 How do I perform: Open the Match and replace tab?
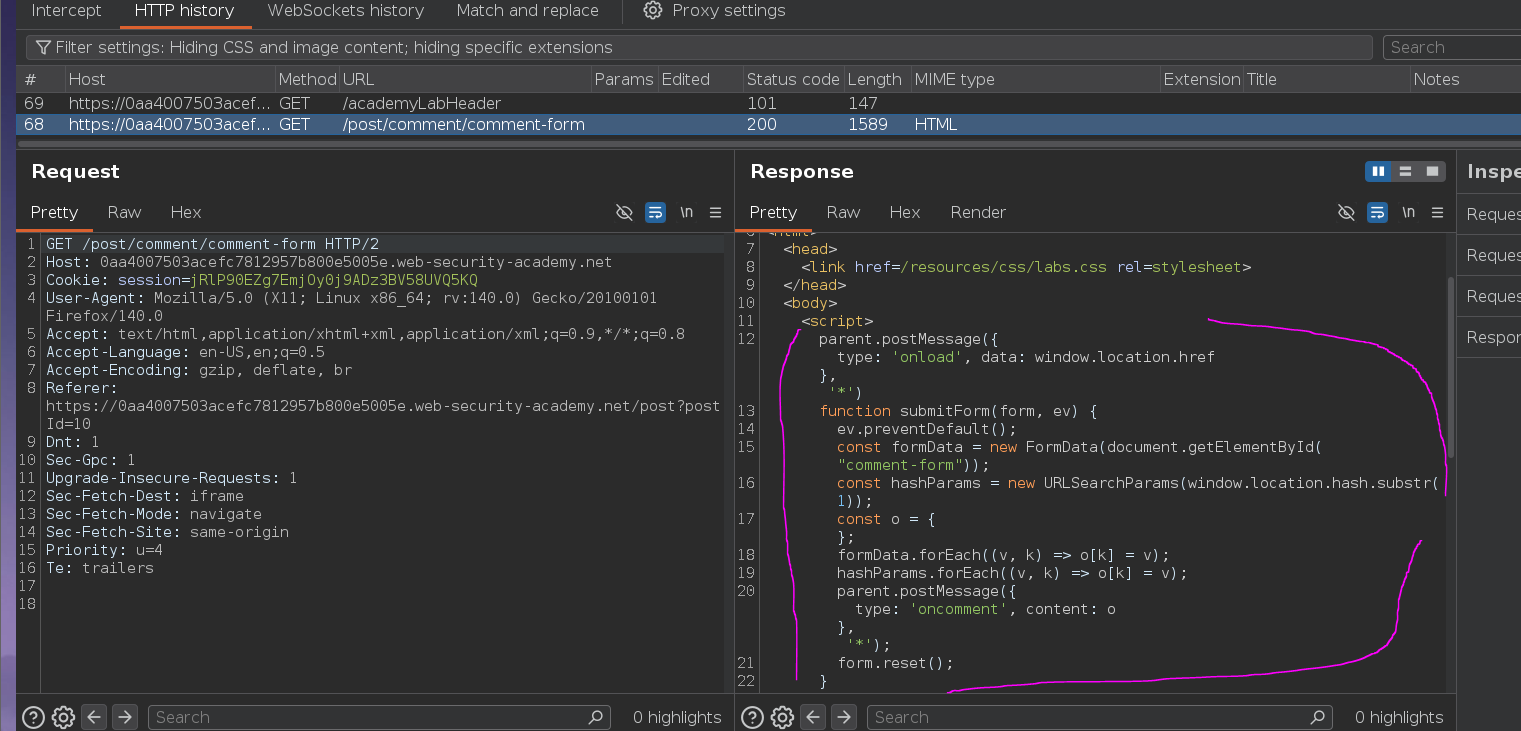click(527, 11)
